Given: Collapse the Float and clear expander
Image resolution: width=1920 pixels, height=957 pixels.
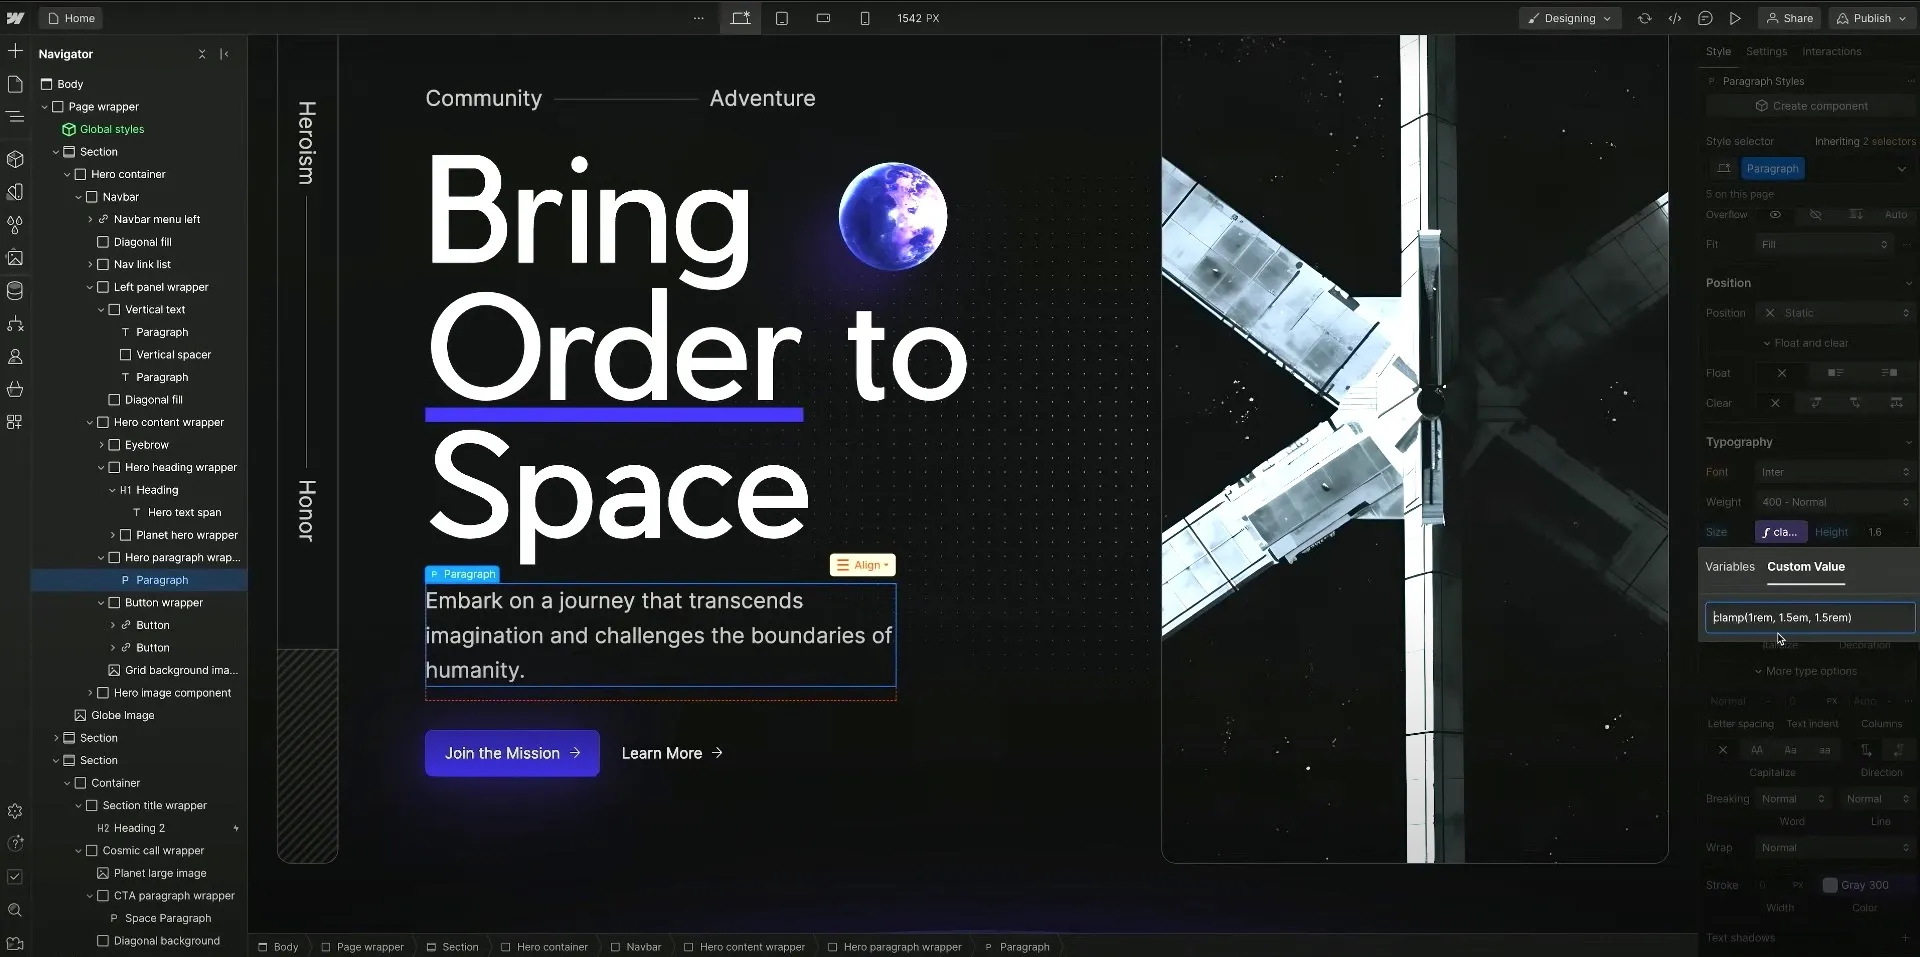Looking at the screenshot, I should pyautogui.click(x=1805, y=343).
